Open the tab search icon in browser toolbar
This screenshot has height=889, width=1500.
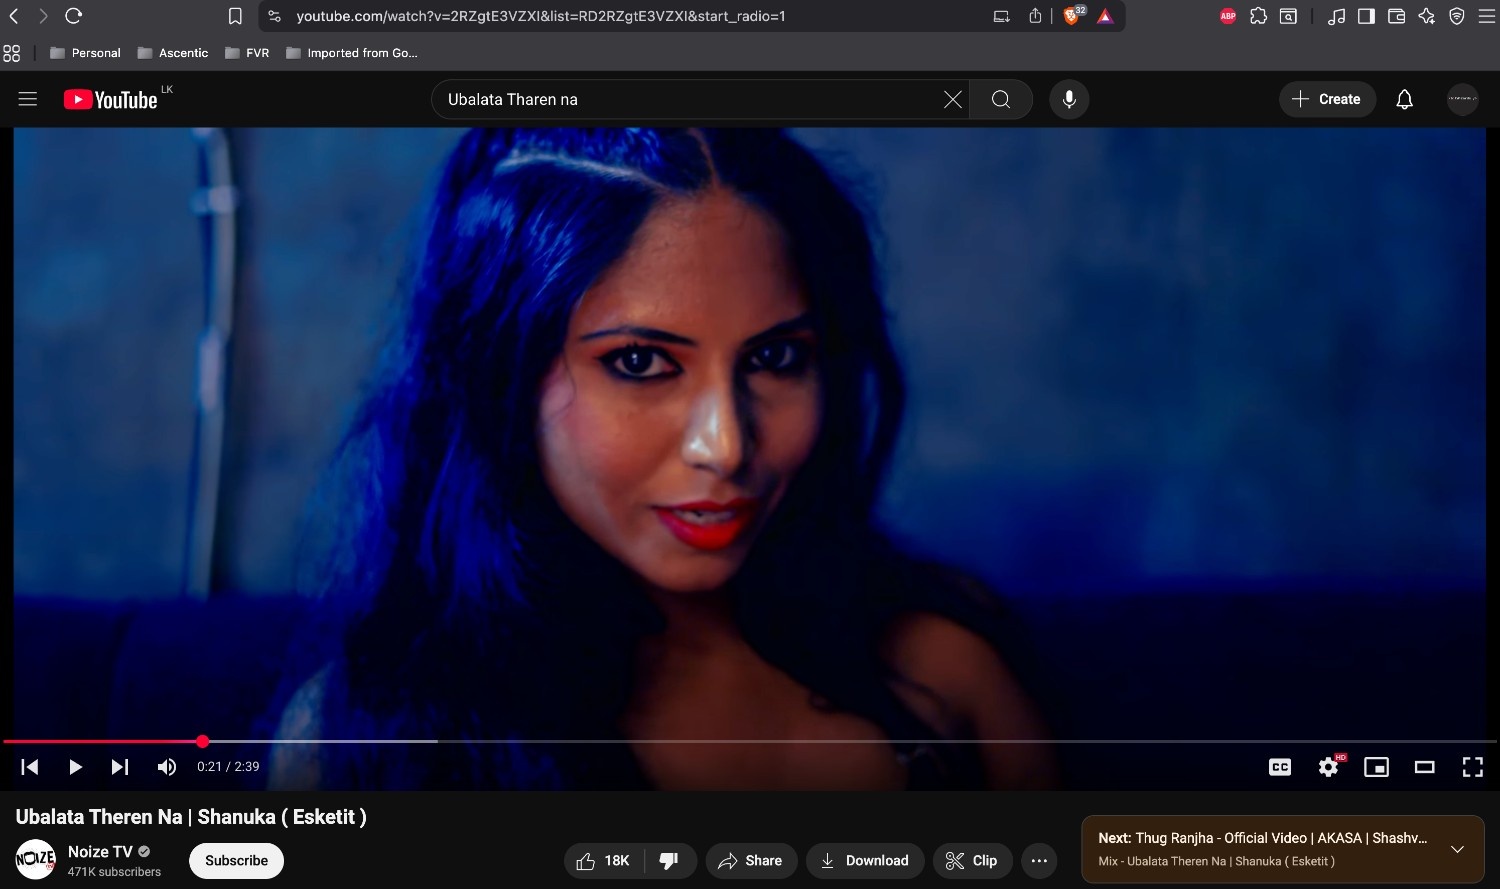[x=1289, y=16]
